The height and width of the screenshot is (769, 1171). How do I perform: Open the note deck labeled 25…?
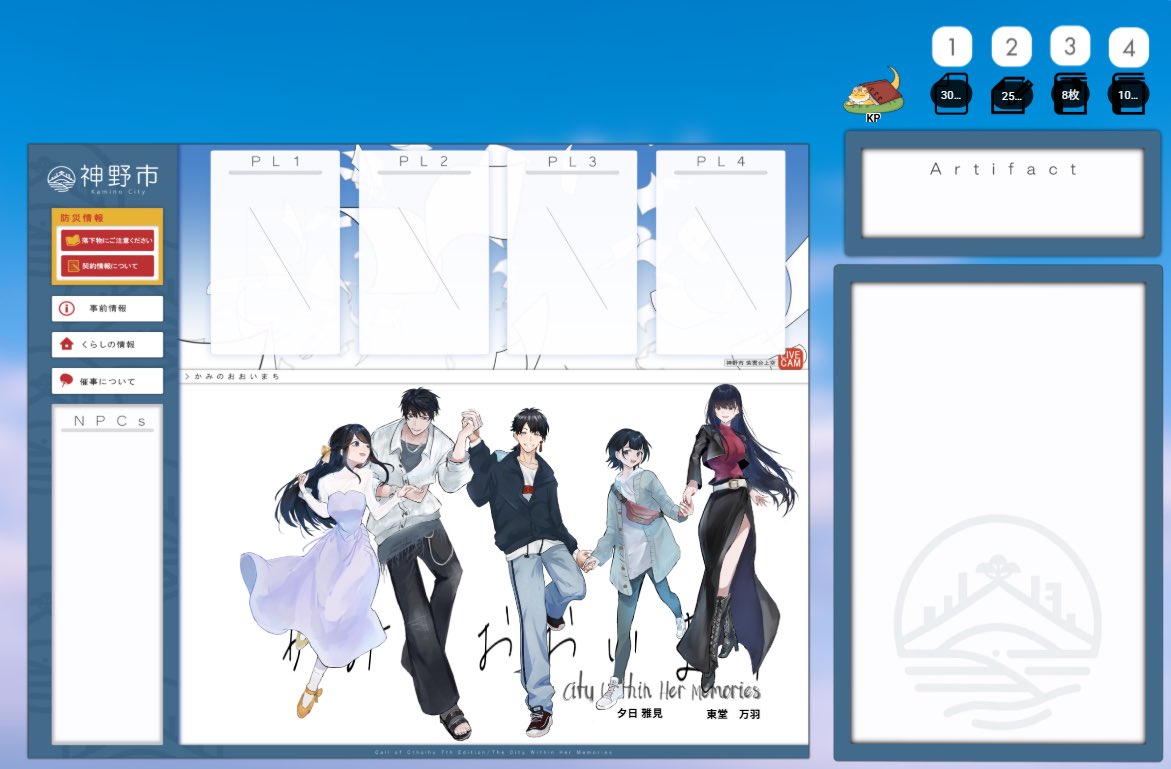(1012, 95)
